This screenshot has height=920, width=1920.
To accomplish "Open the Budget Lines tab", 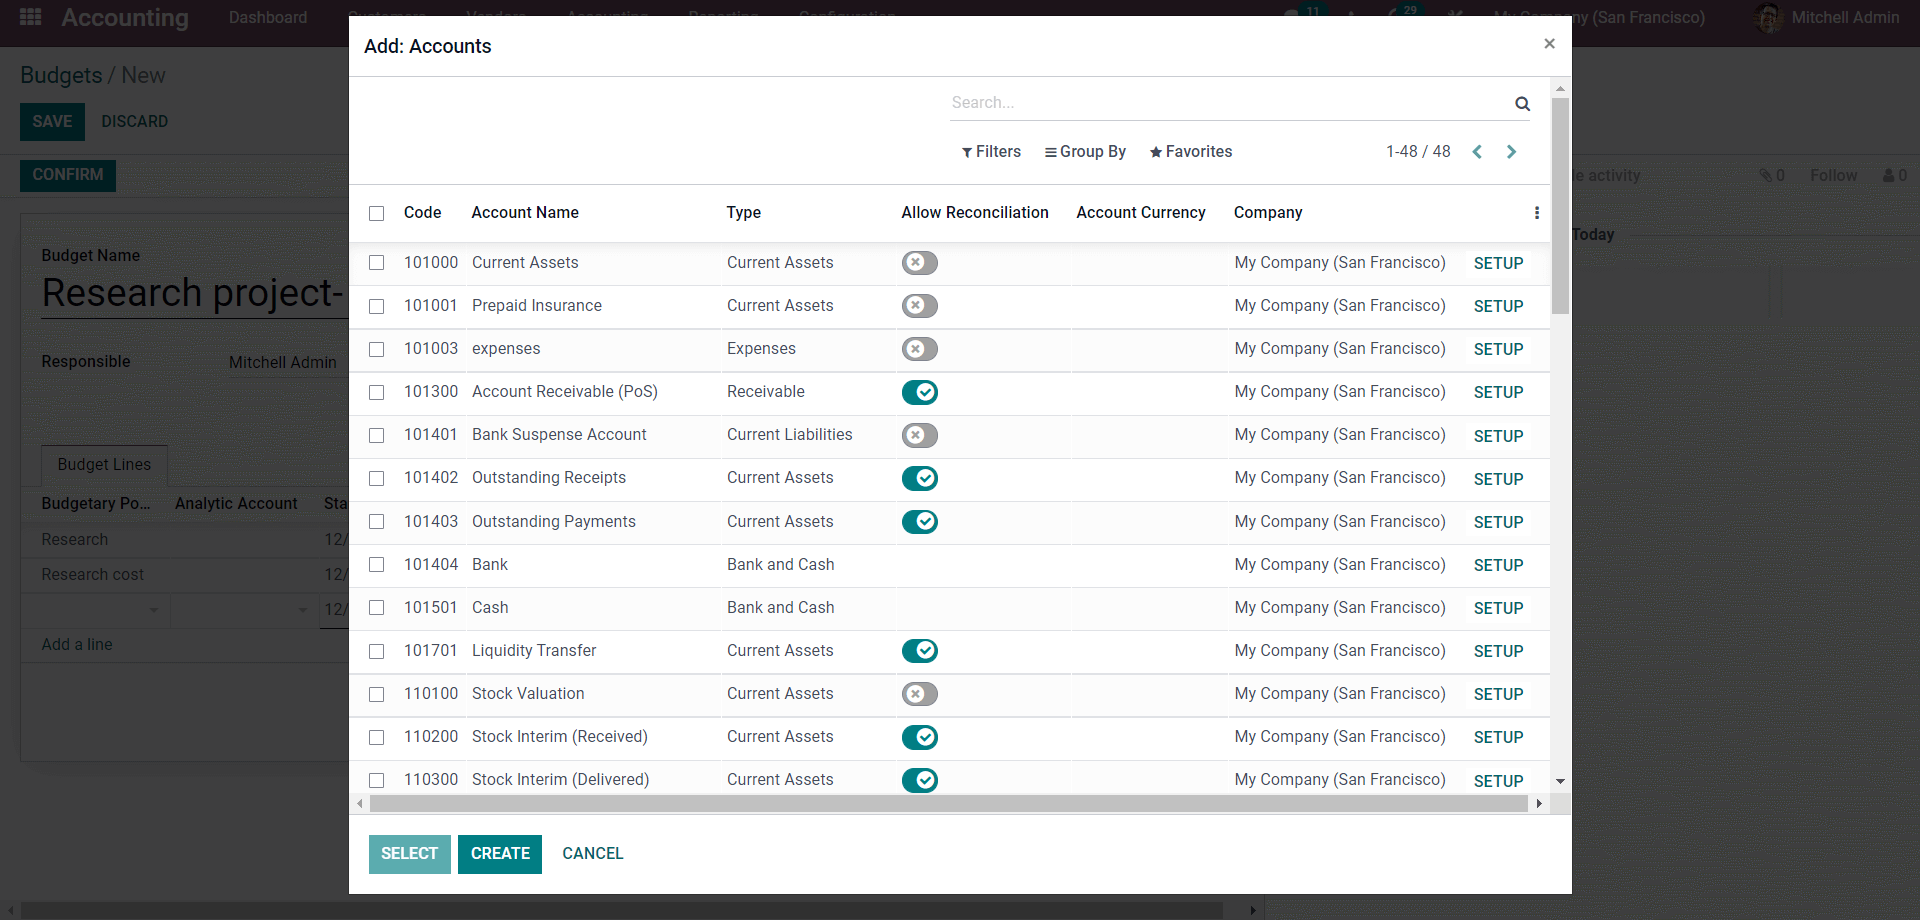I will pos(104,465).
